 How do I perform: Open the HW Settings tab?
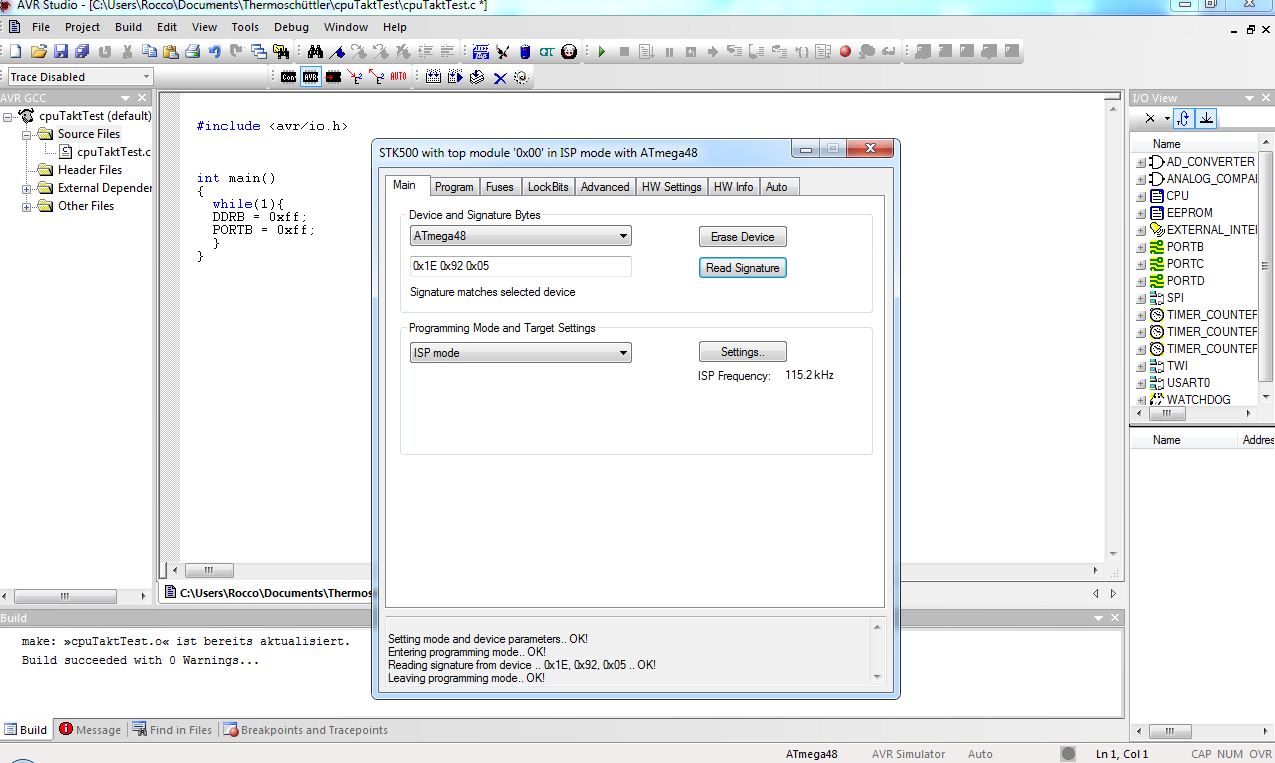pyautogui.click(x=671, y=187)
